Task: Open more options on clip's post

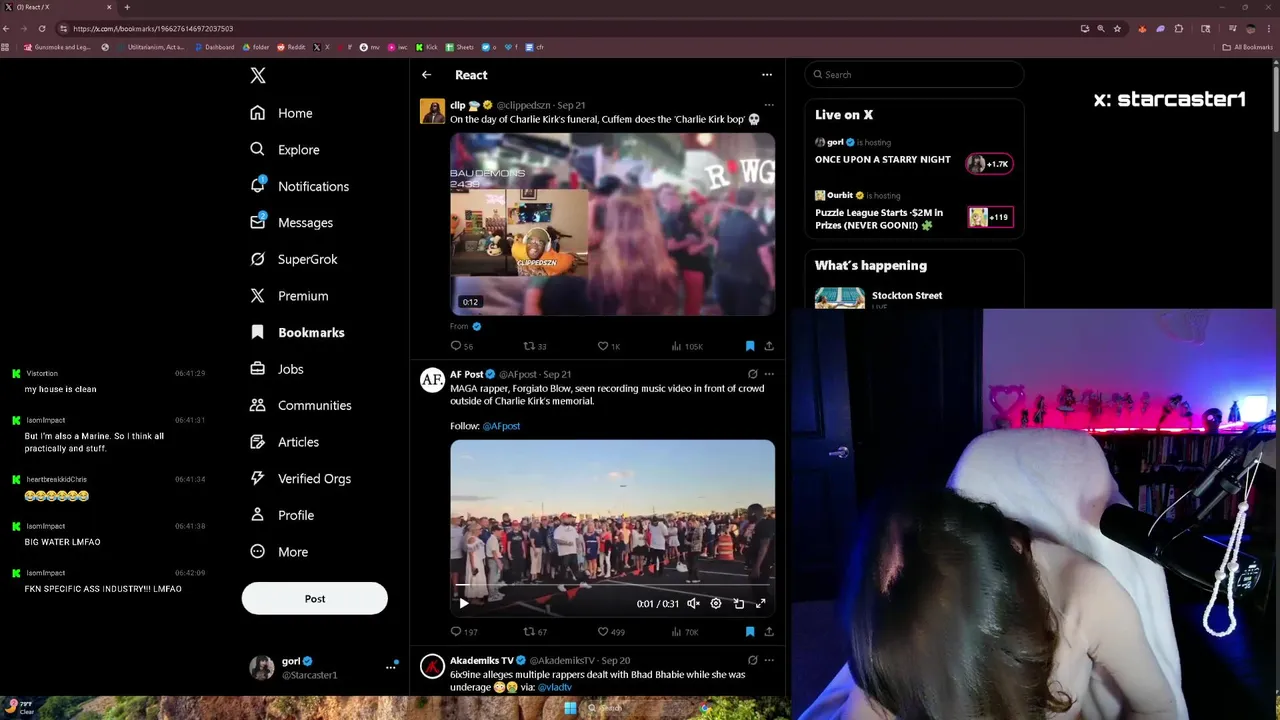Action: pyautogui.click(x=768, y=105)
